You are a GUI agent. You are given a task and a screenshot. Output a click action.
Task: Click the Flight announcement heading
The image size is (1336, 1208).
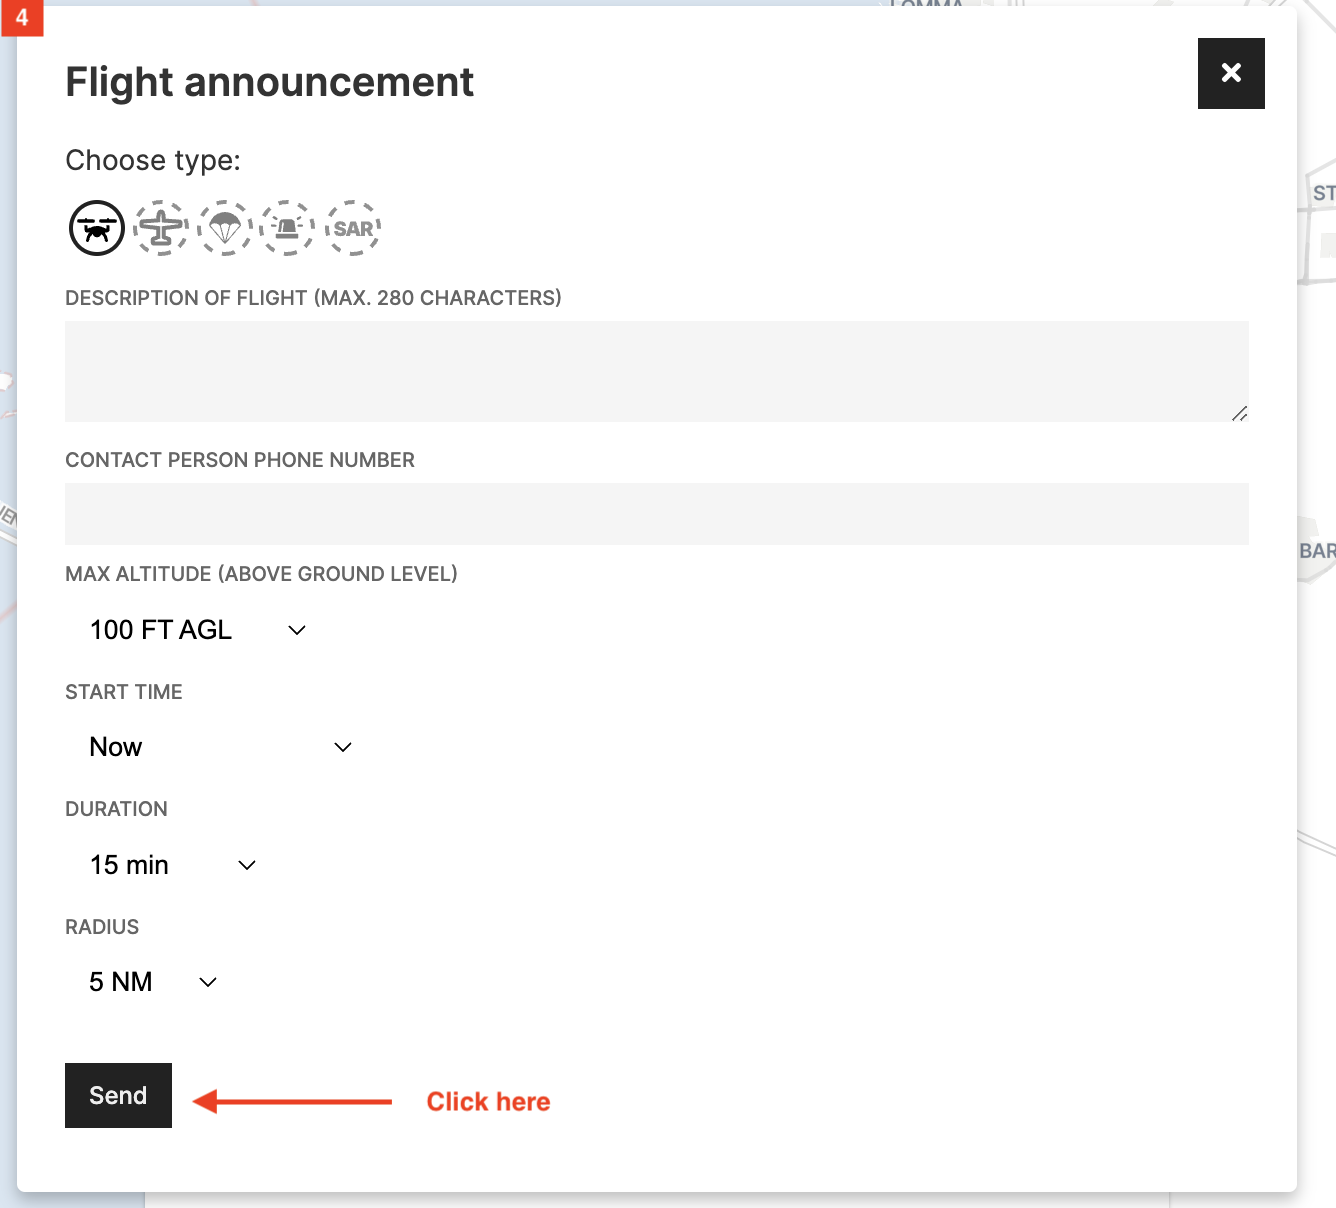[x=269, y=82]
